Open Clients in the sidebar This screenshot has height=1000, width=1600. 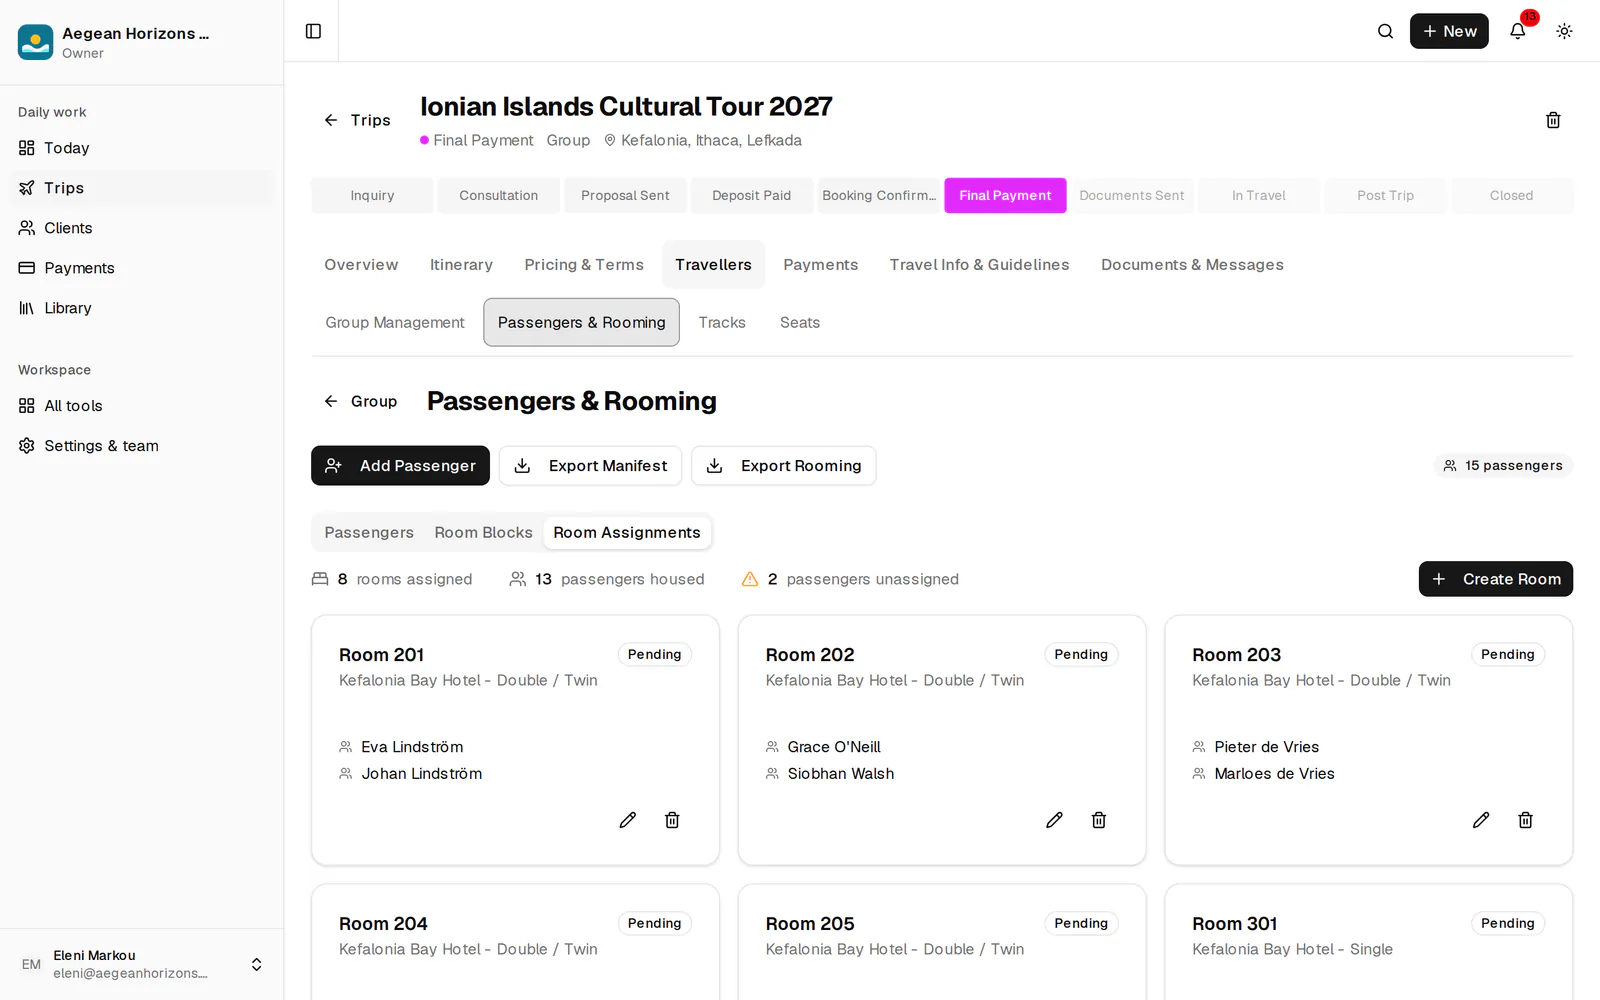pos(142,228)
